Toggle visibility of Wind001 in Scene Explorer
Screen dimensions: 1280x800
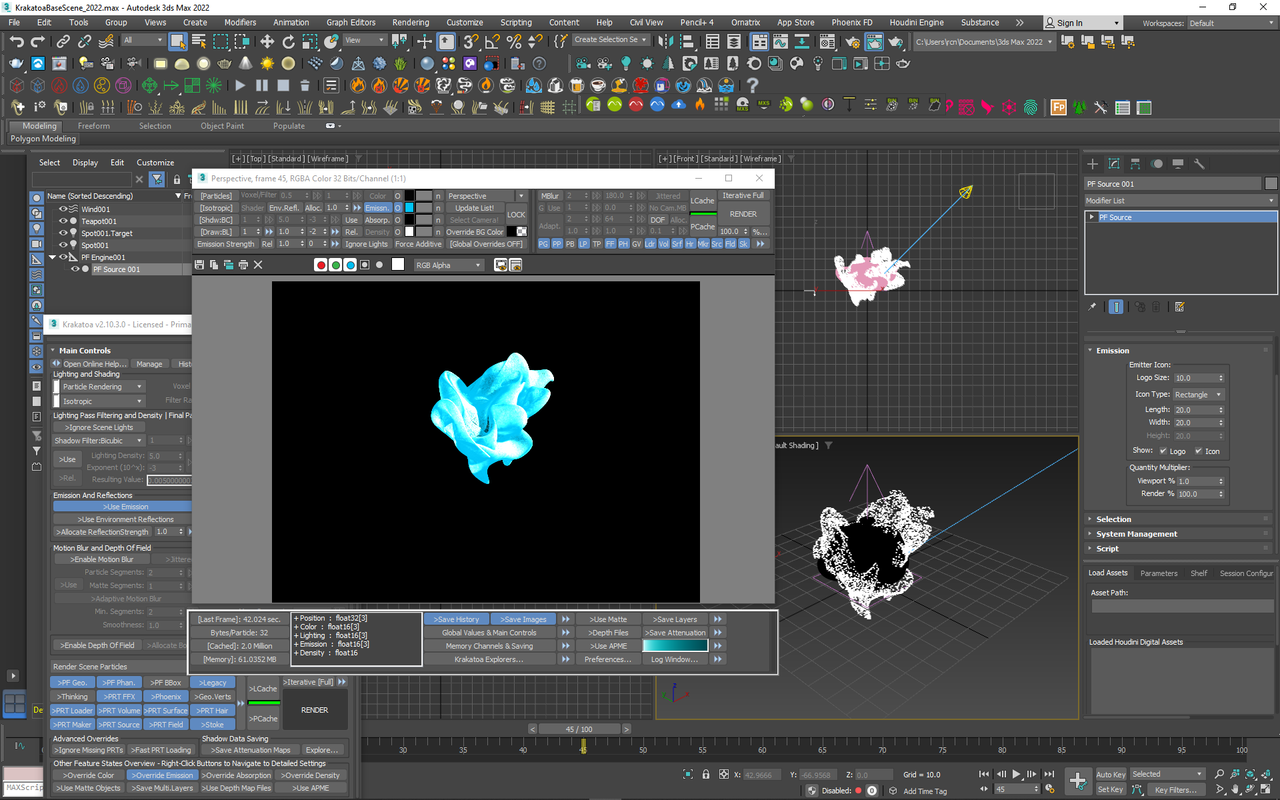63,209
